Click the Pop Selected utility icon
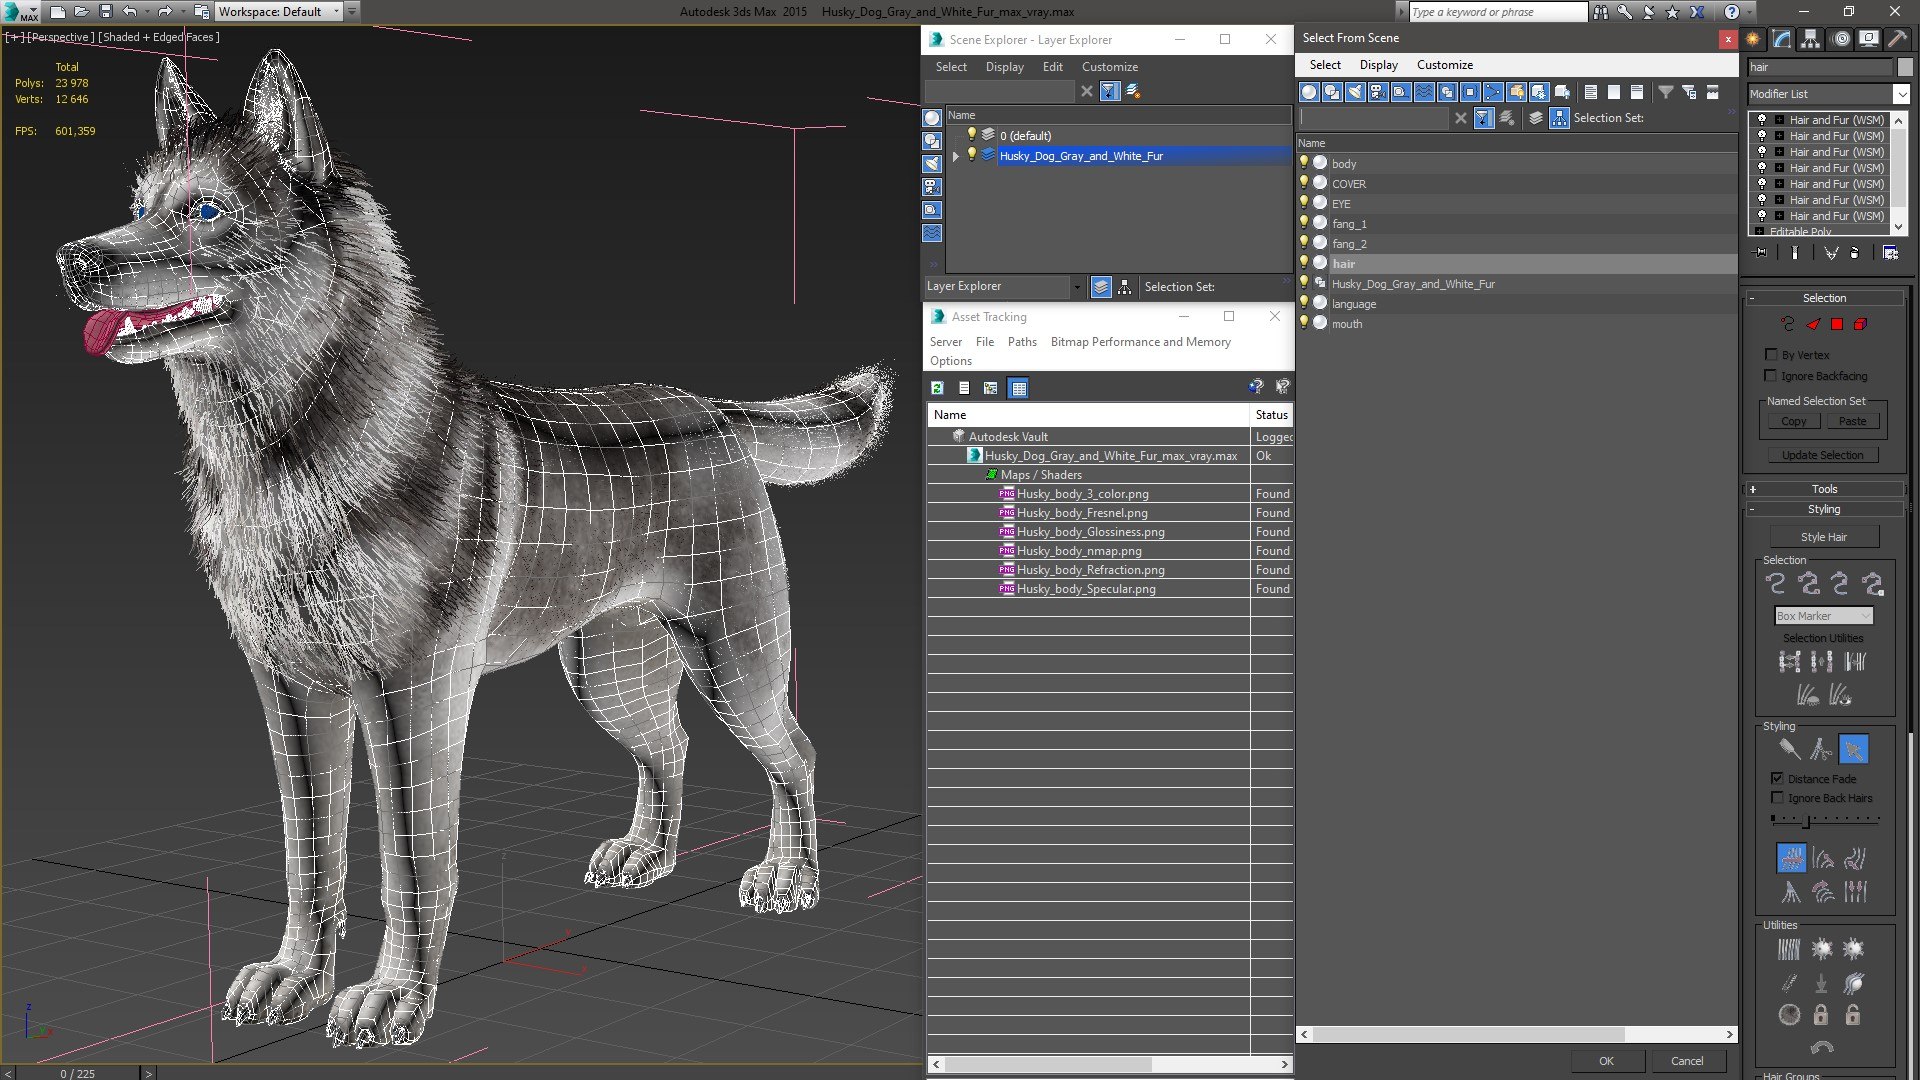 1822,949
